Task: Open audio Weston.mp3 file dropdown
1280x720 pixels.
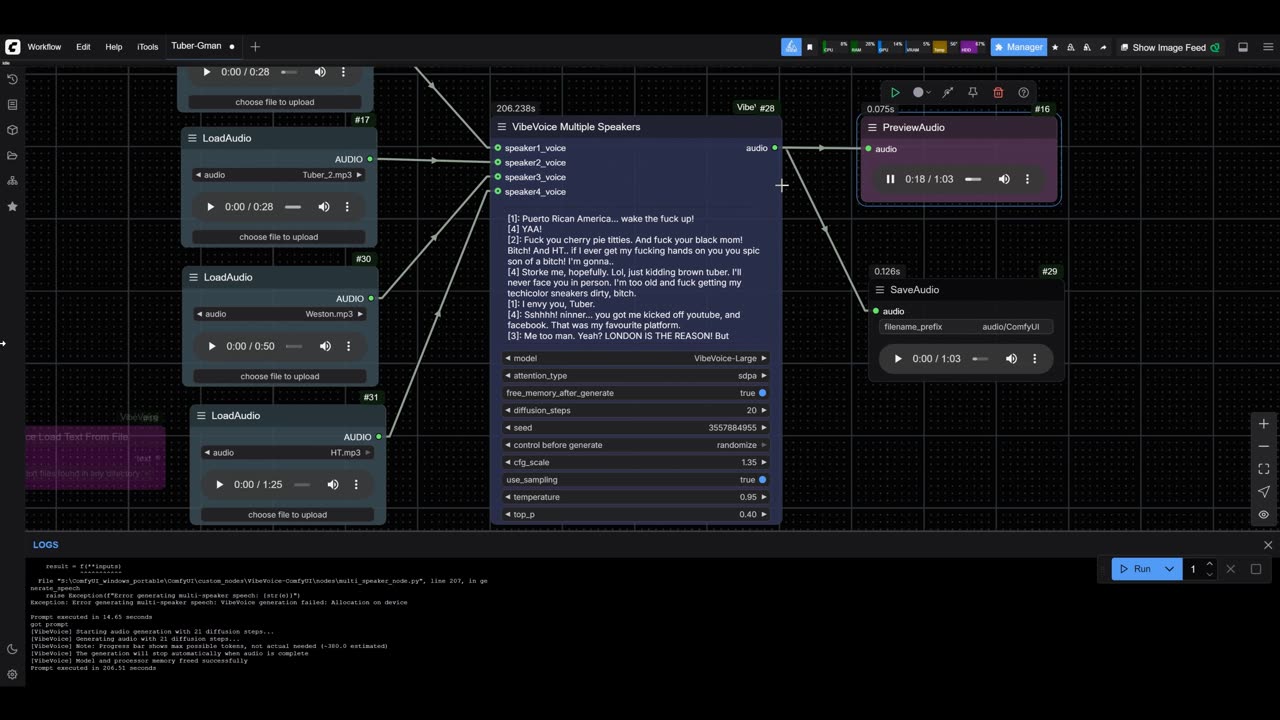Action: pyautogui.click(x=280, y=314)
